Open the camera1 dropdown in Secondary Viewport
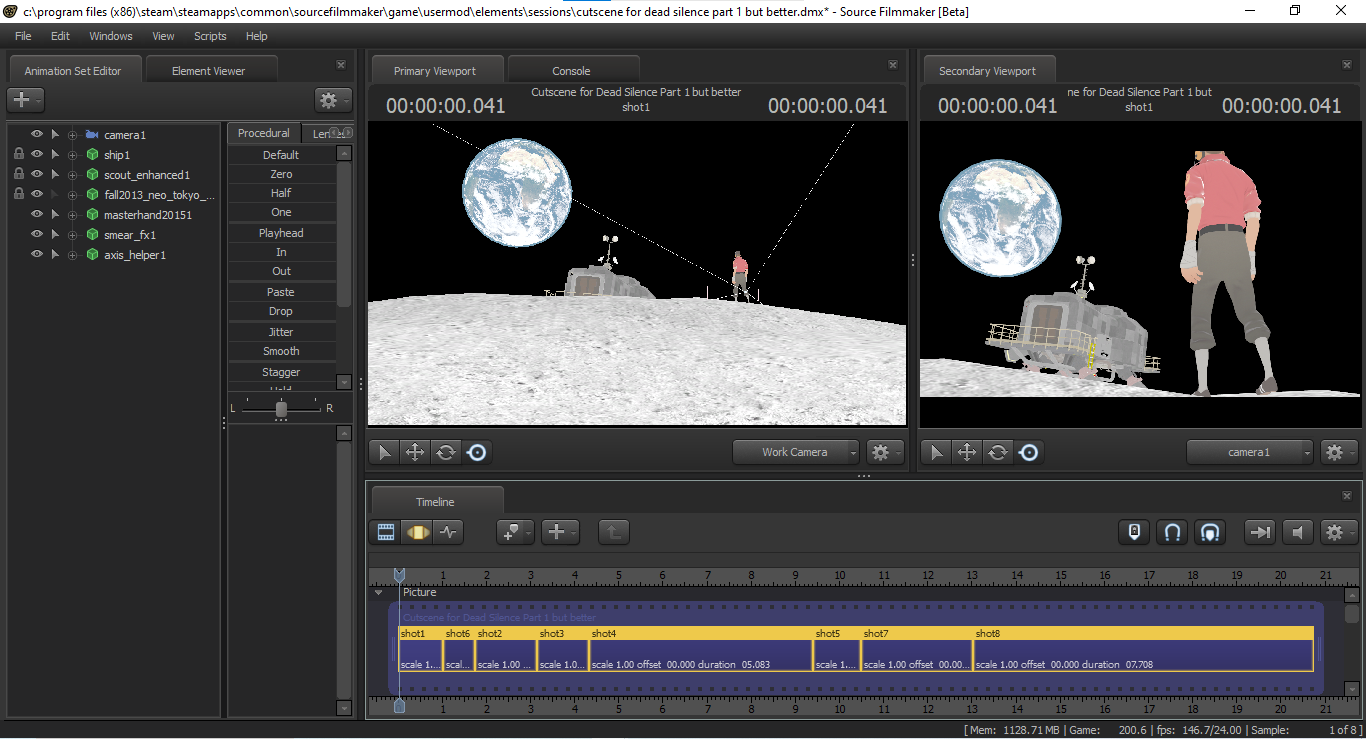 (1249, 453)
